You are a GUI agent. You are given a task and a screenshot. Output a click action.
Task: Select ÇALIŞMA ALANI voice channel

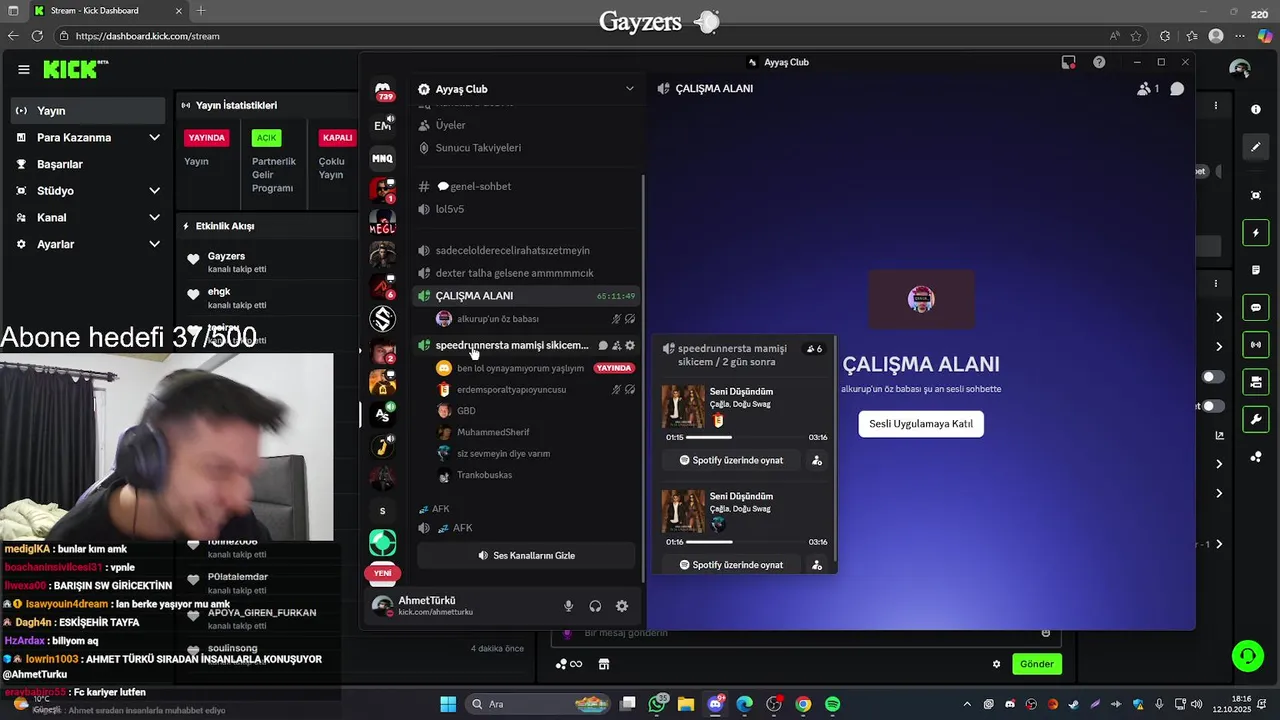tap(526, 296)
